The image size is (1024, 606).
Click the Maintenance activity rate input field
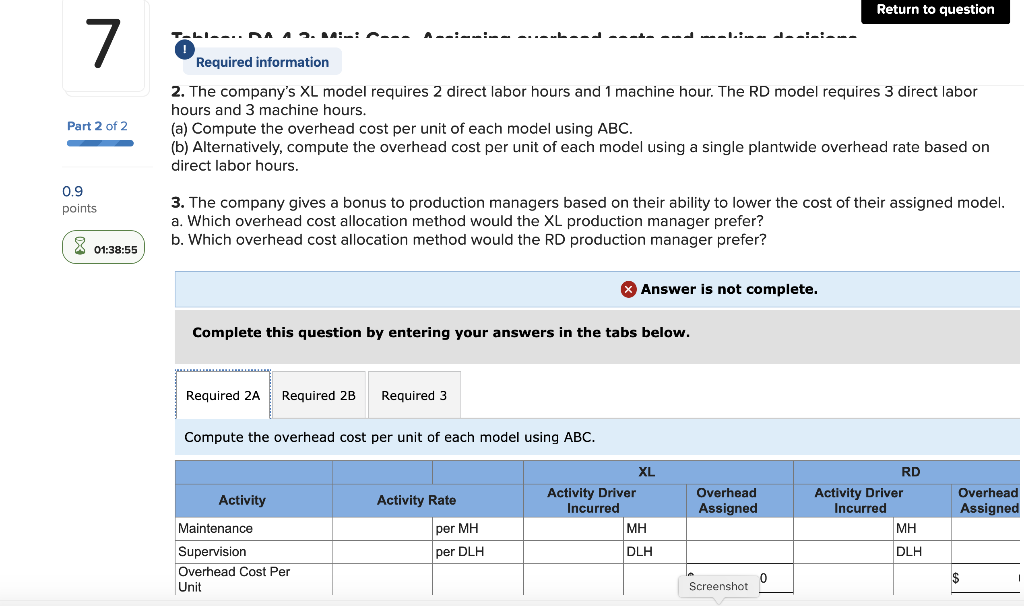[x=382, y=528]
